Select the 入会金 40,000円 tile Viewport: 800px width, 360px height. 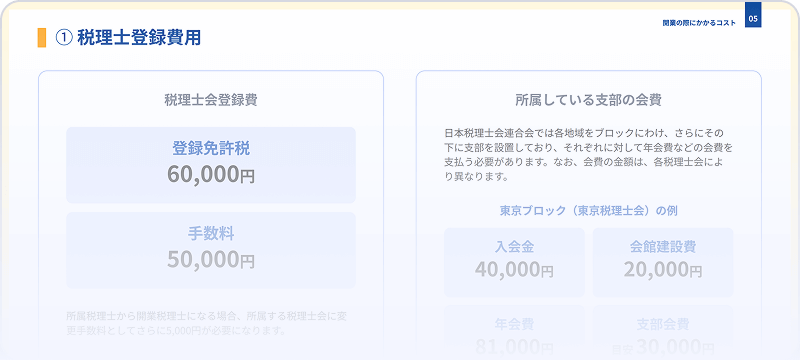click(514, 262)
